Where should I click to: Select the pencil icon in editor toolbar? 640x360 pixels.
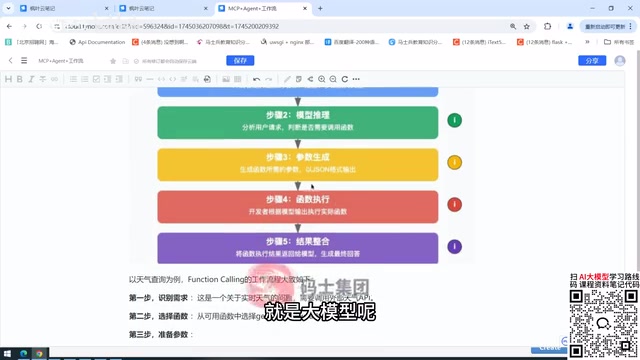(x=287, y=79)
